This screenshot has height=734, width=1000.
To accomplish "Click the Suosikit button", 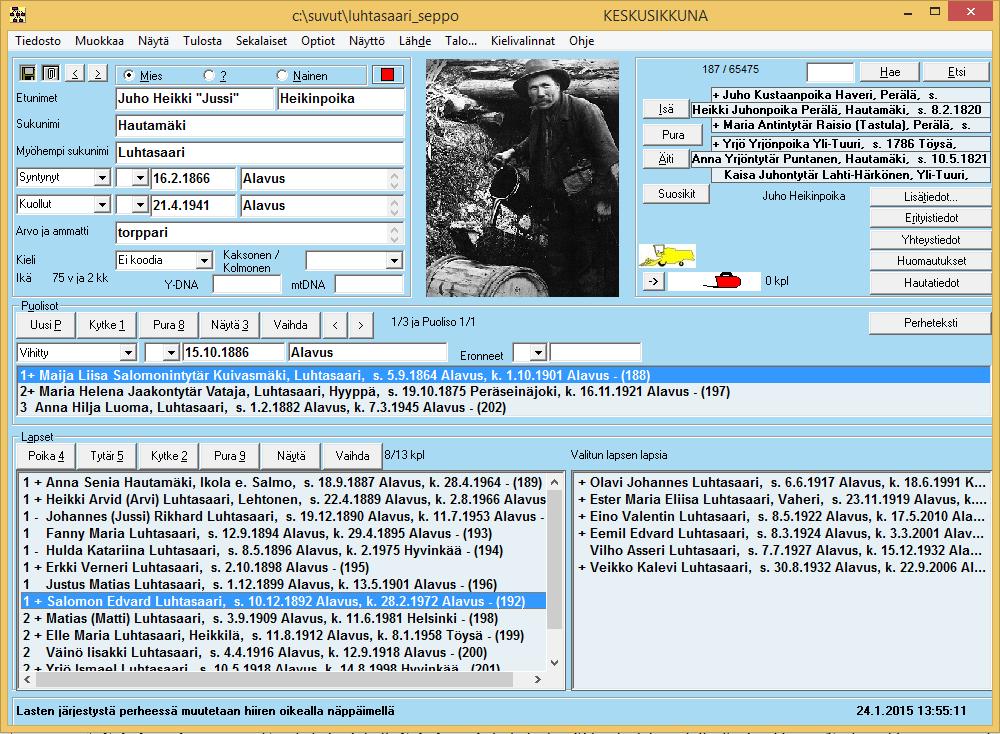I will pyautogui.click(x=677, y=194).
